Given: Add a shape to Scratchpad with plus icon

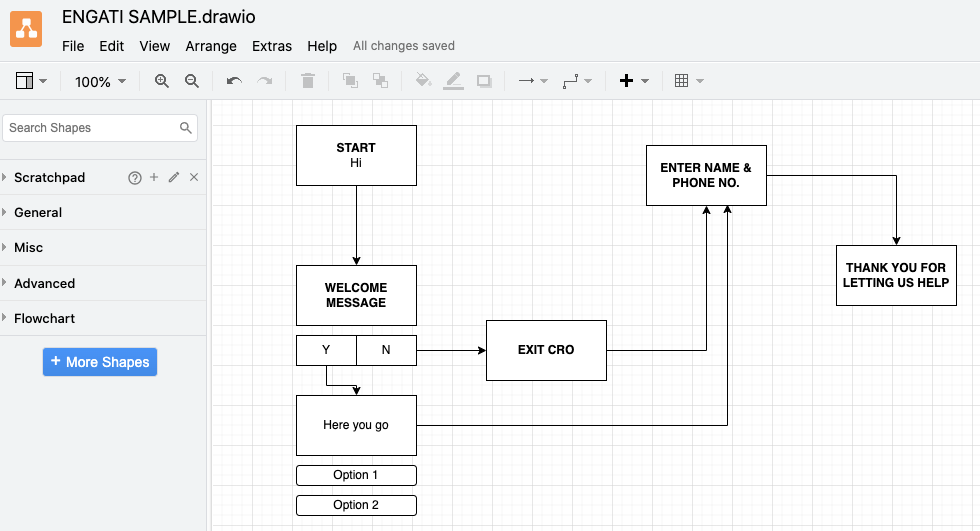Looking at the screenshot, I should (x=154, y=177).
